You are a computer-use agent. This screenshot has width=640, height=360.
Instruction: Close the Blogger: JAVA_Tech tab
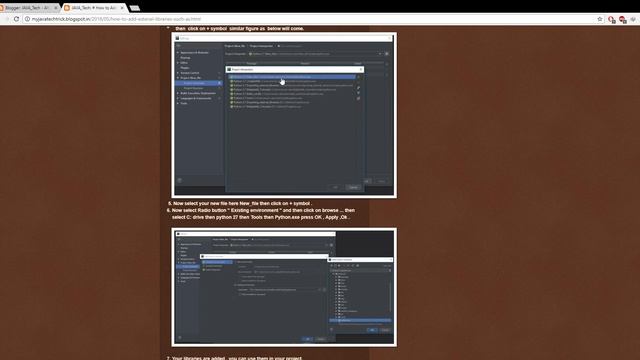[56, 8]
